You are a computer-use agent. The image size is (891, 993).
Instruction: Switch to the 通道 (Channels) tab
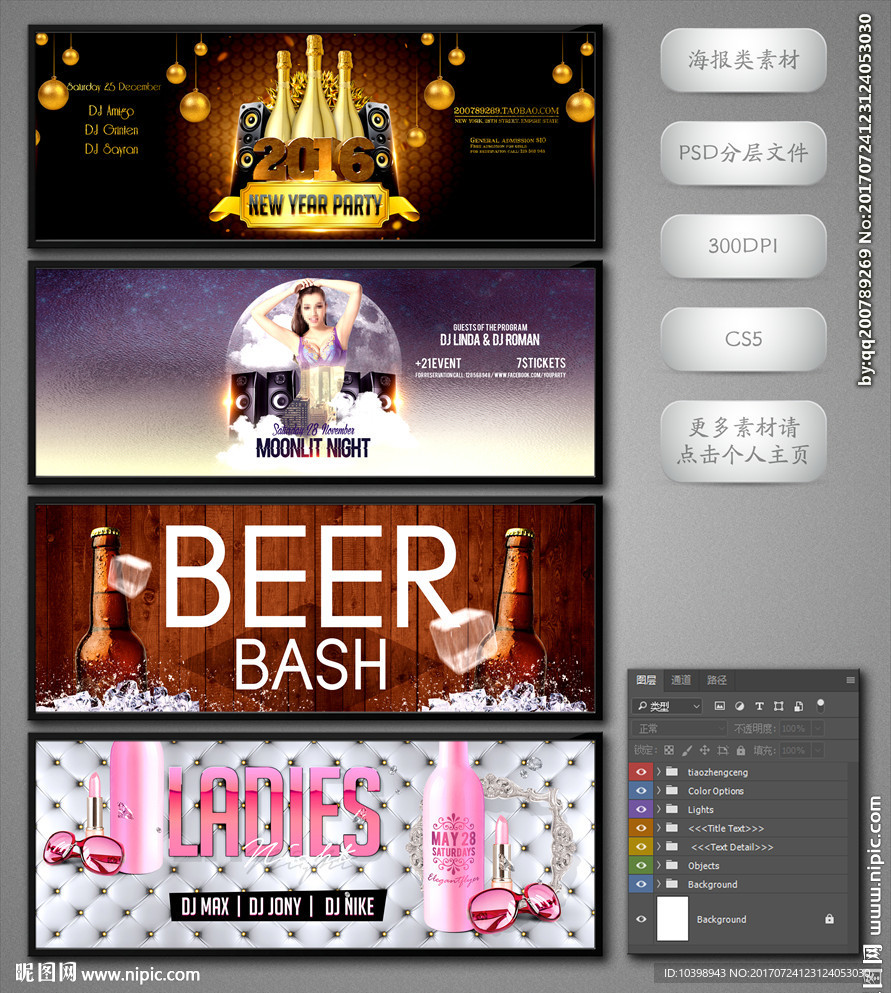(680, 680)
